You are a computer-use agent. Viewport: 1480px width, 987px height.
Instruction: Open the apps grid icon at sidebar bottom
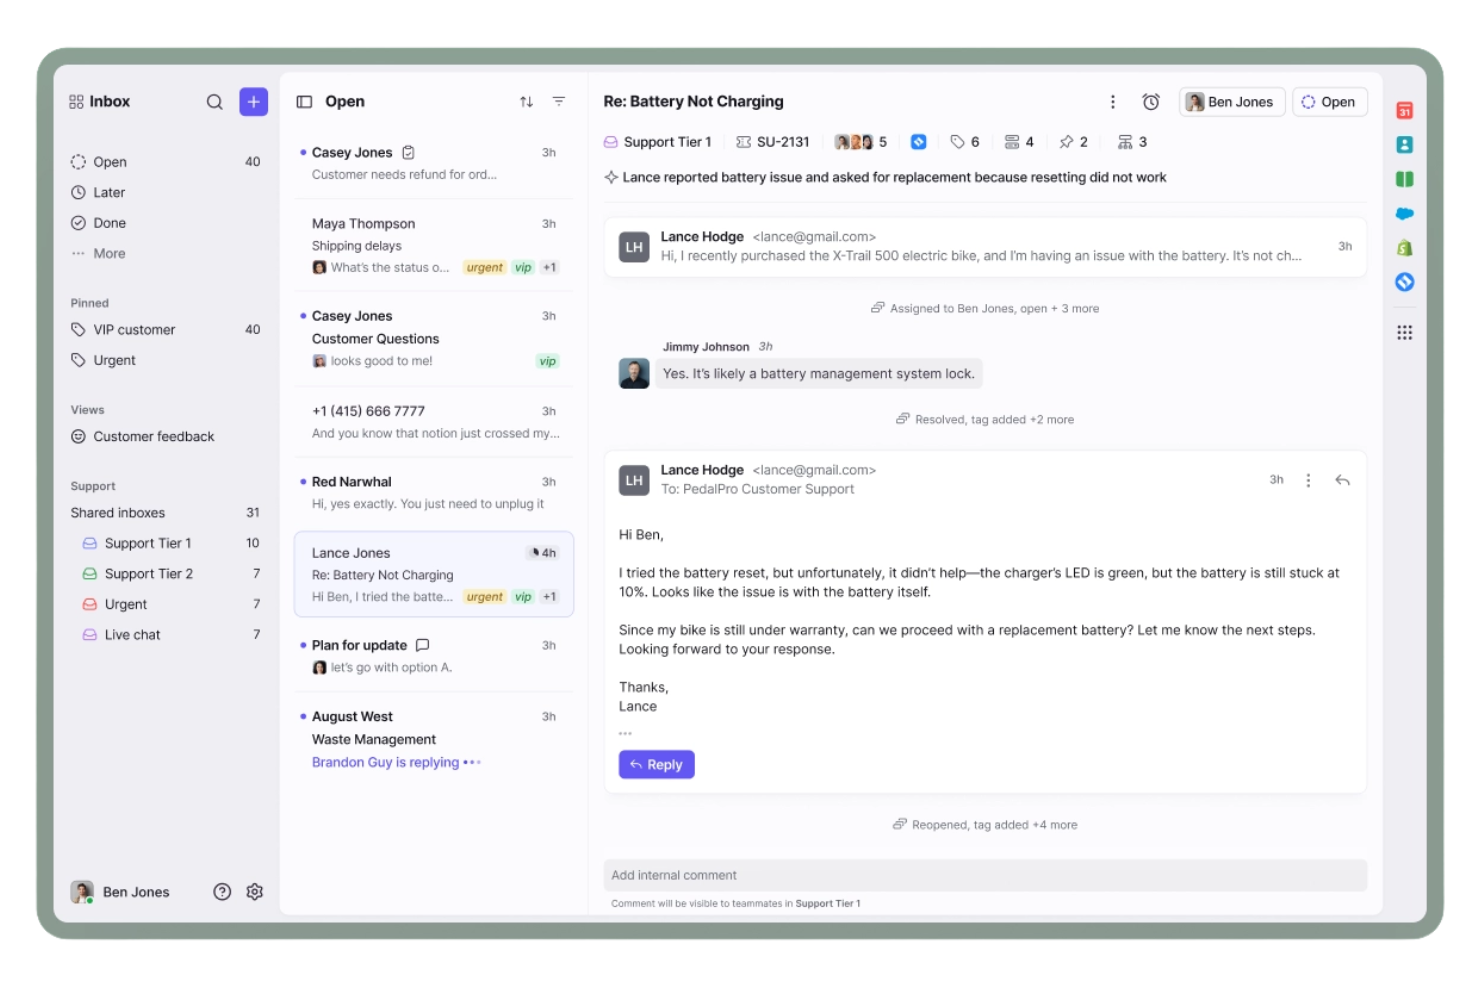pos(1405,331)
